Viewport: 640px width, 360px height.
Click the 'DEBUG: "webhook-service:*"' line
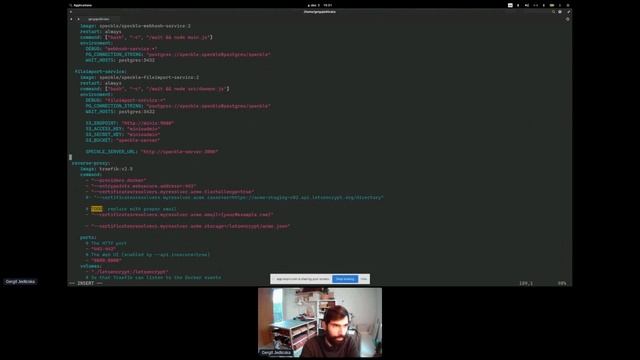pos(121,49)
